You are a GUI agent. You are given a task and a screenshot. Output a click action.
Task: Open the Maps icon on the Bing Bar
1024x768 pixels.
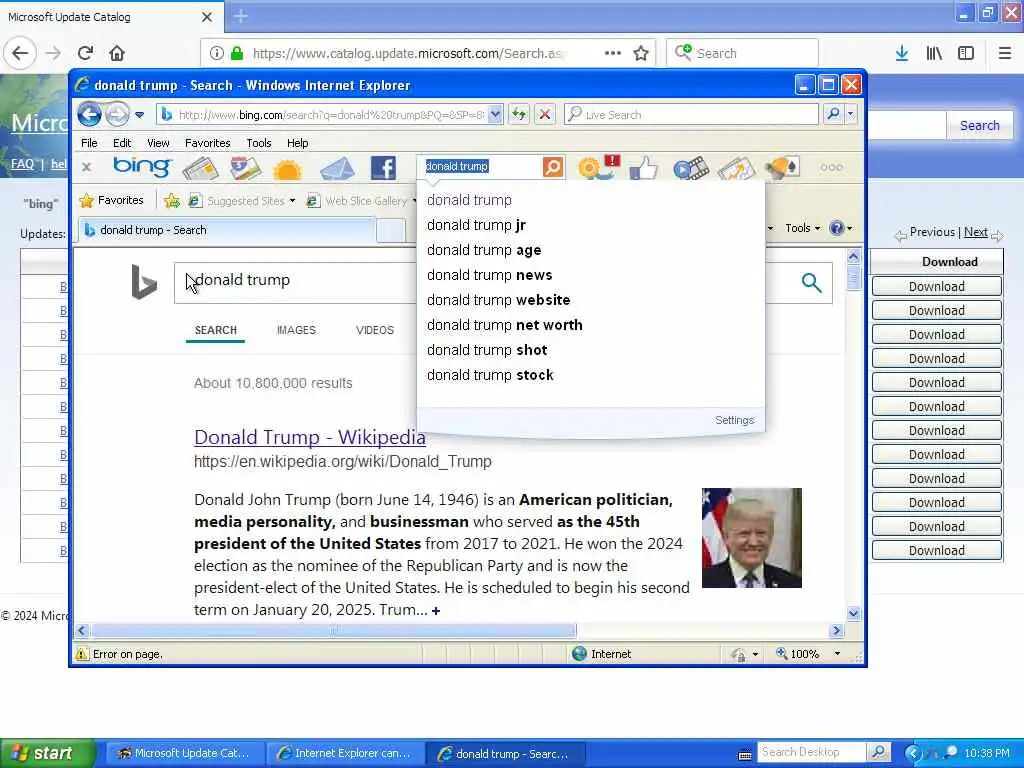246,168
